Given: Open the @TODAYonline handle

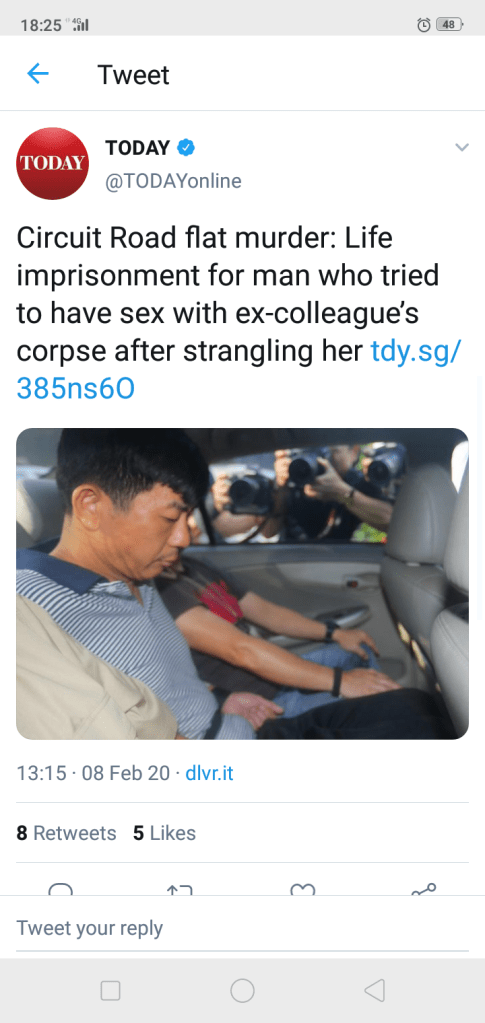Looking at the screenshot, I should point(174,181).
